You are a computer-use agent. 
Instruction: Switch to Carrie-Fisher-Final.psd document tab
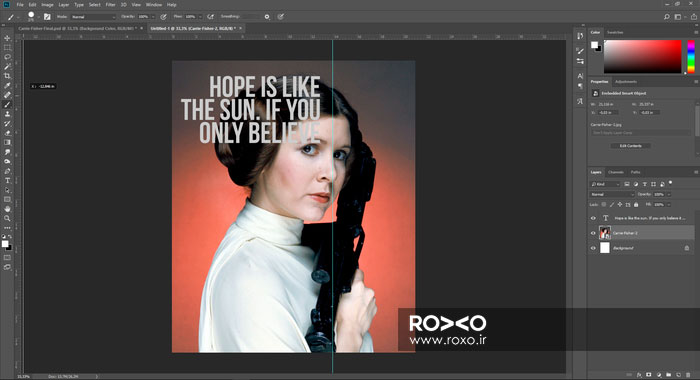tap(77, 28)
